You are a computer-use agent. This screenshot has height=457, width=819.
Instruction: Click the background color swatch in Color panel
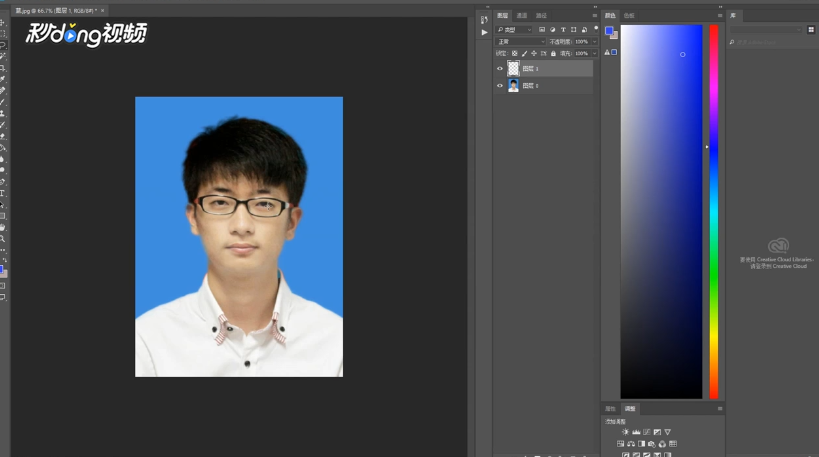coord(615,36)
